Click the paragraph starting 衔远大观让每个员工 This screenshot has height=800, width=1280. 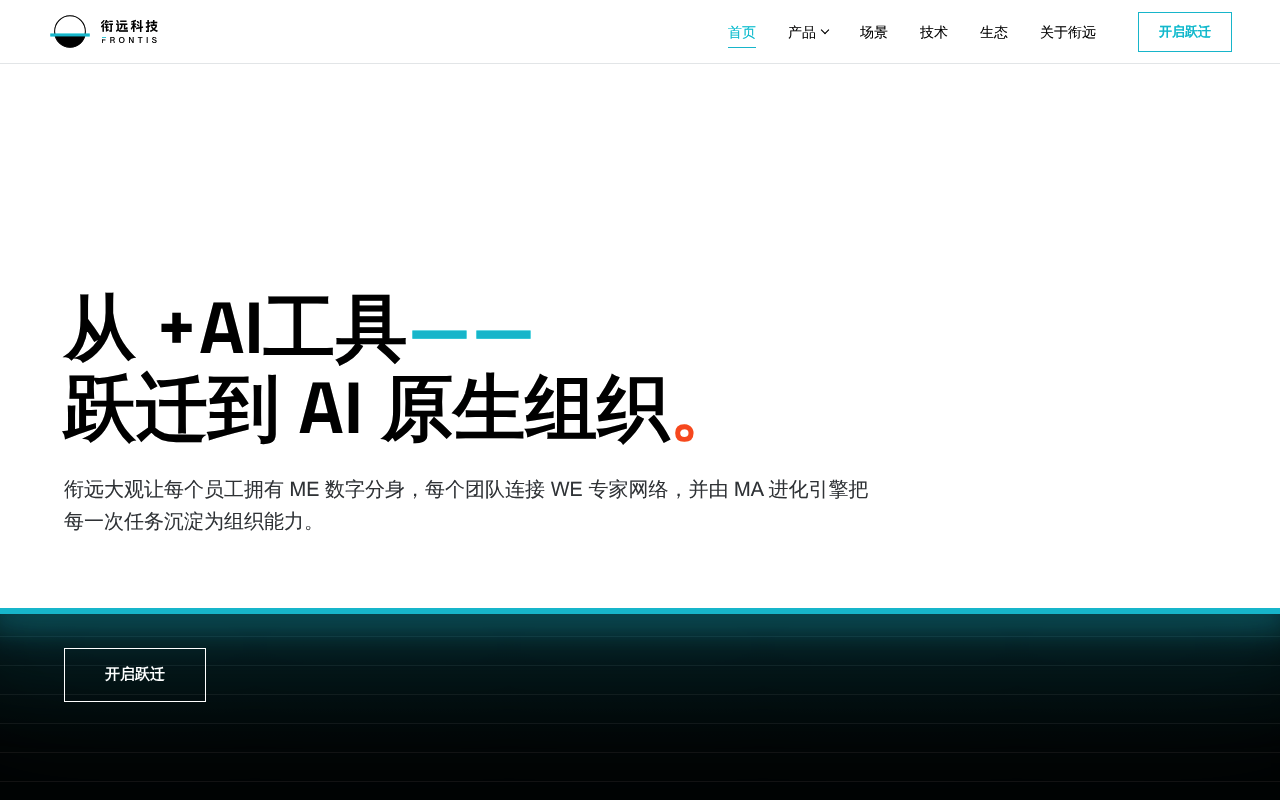point(466,505)
